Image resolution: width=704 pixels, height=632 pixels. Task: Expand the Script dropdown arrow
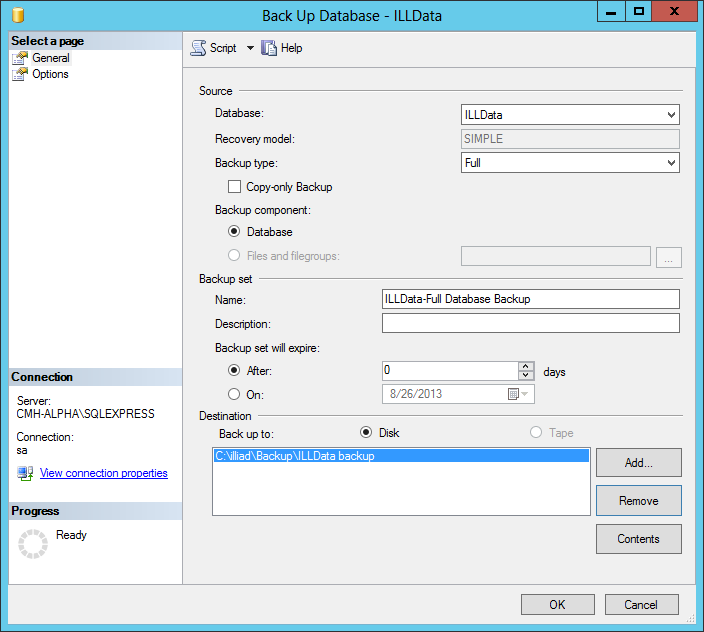point(250,48)
